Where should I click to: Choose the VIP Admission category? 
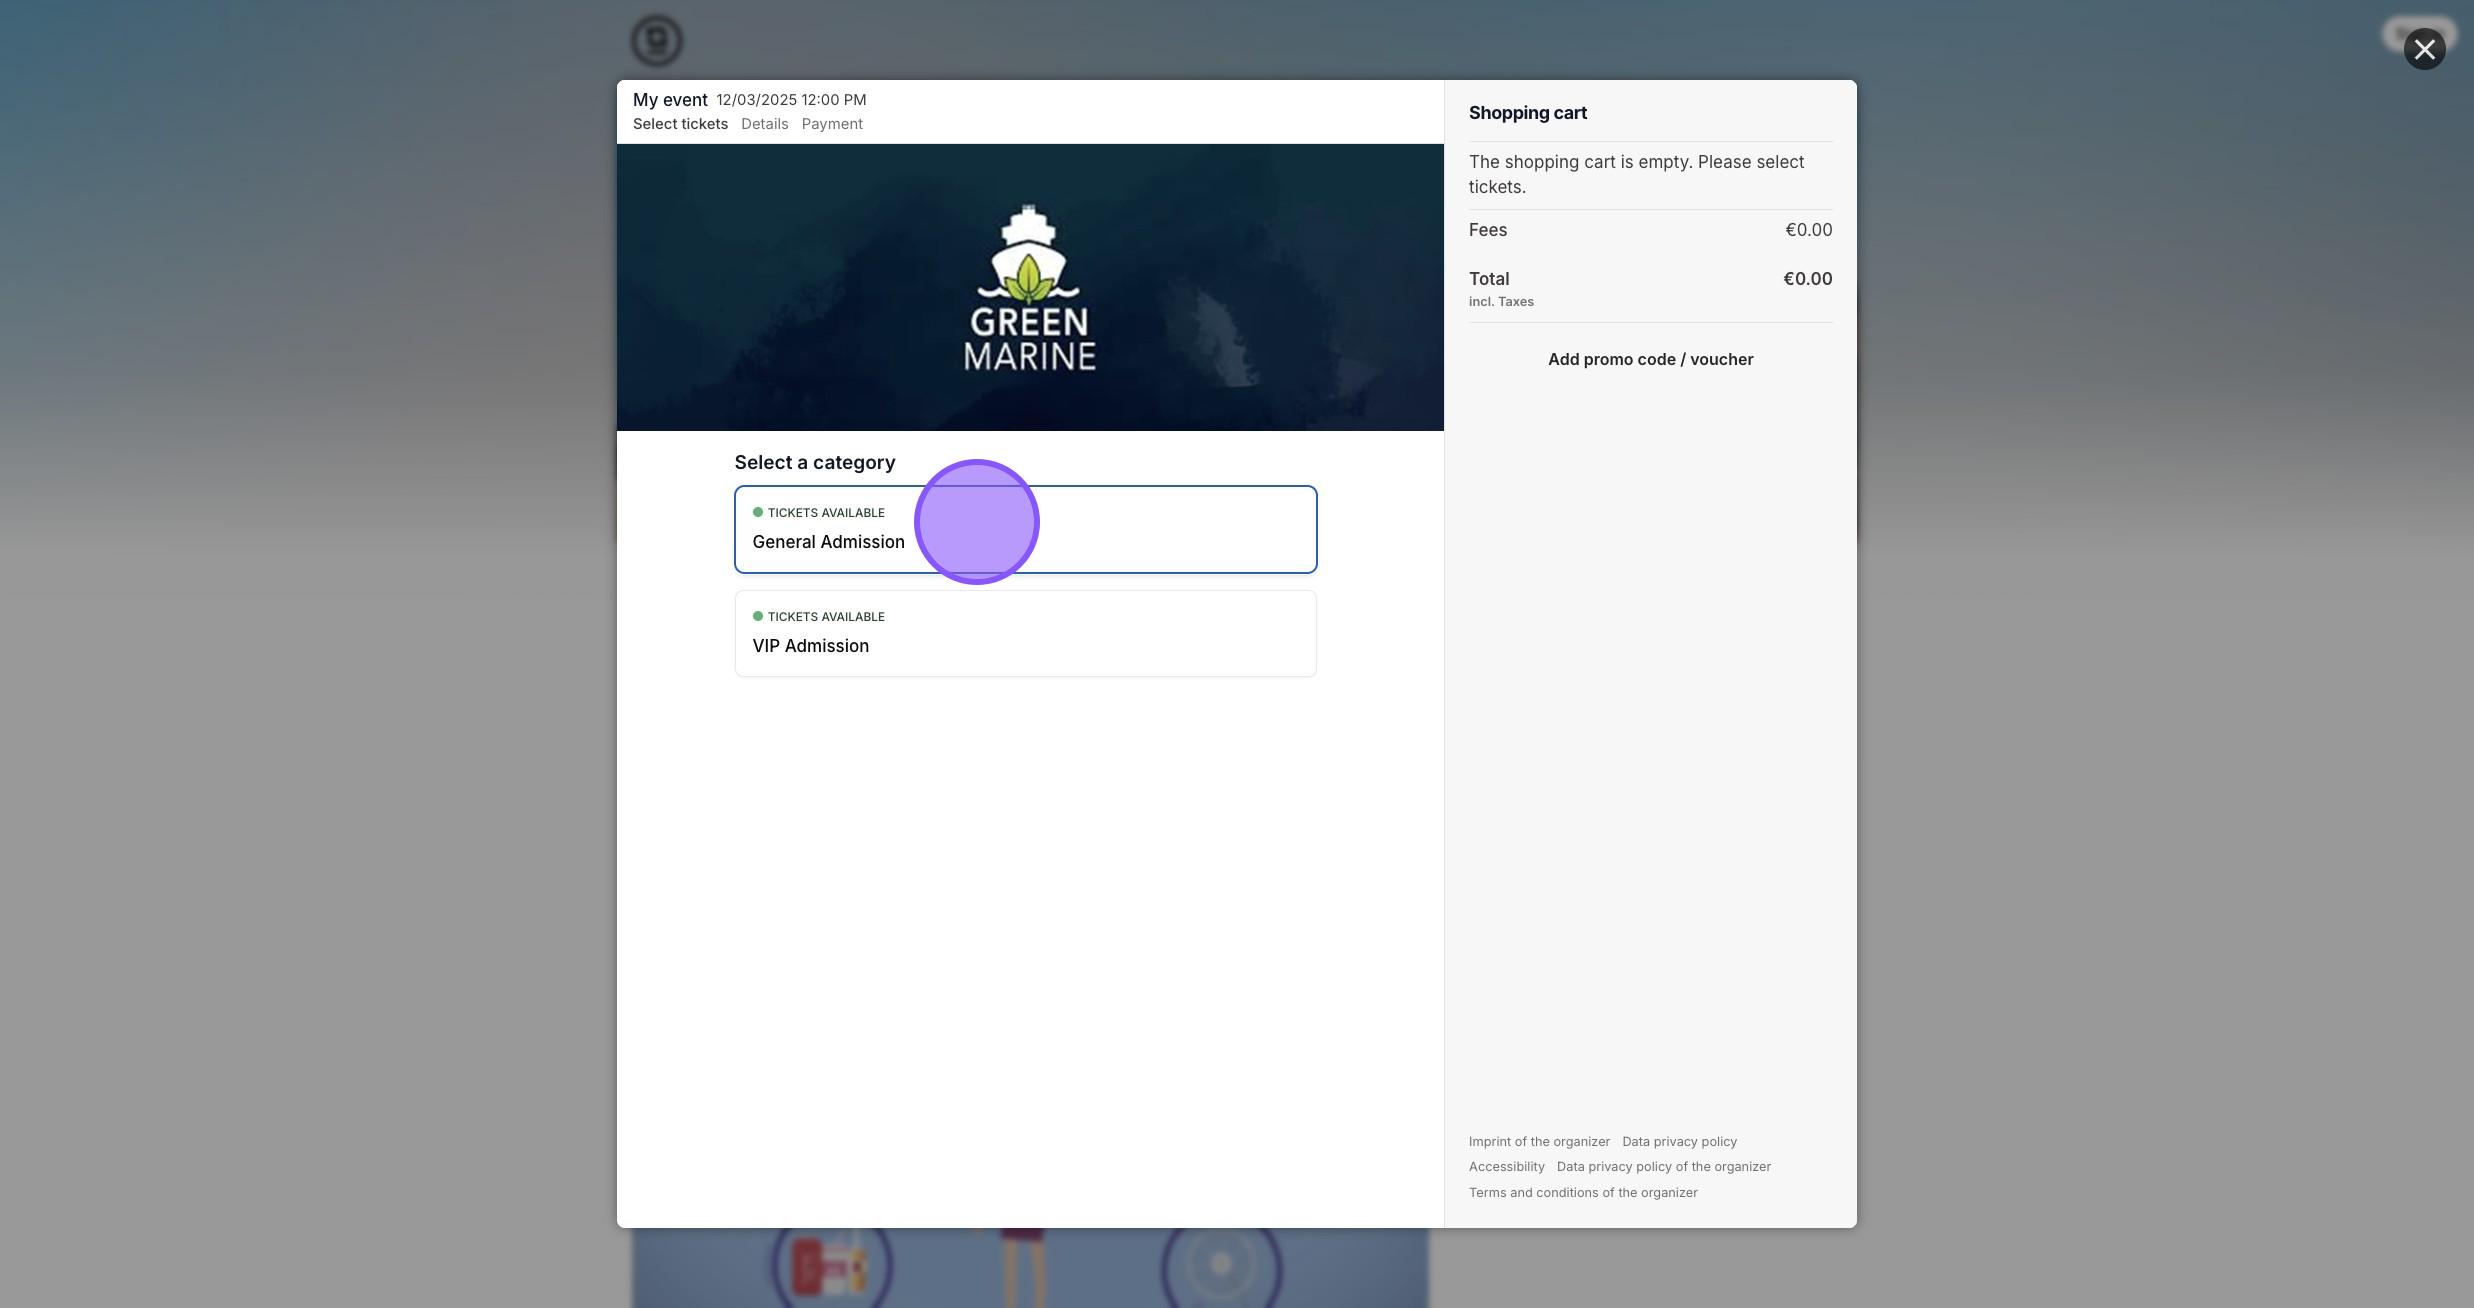point(1025,633)
